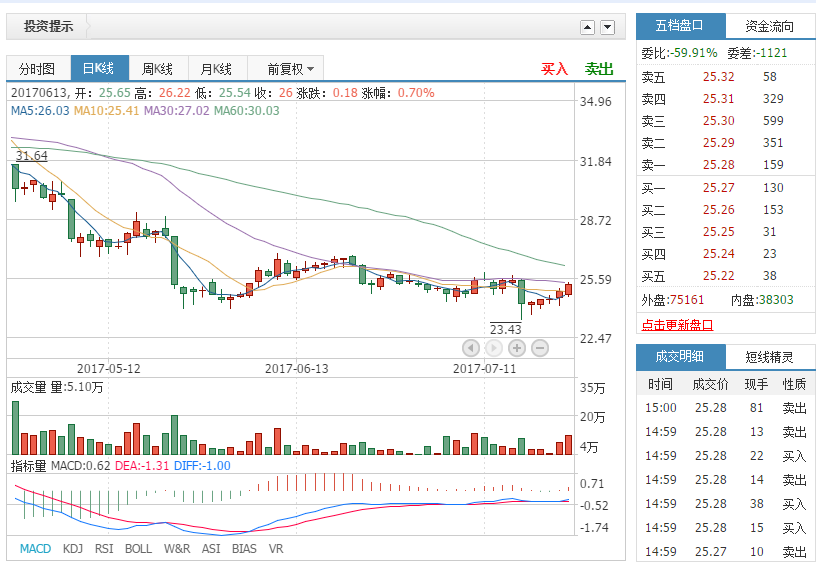Collapse the 投资提示 bar with the up arrow icon

(588, 27)
